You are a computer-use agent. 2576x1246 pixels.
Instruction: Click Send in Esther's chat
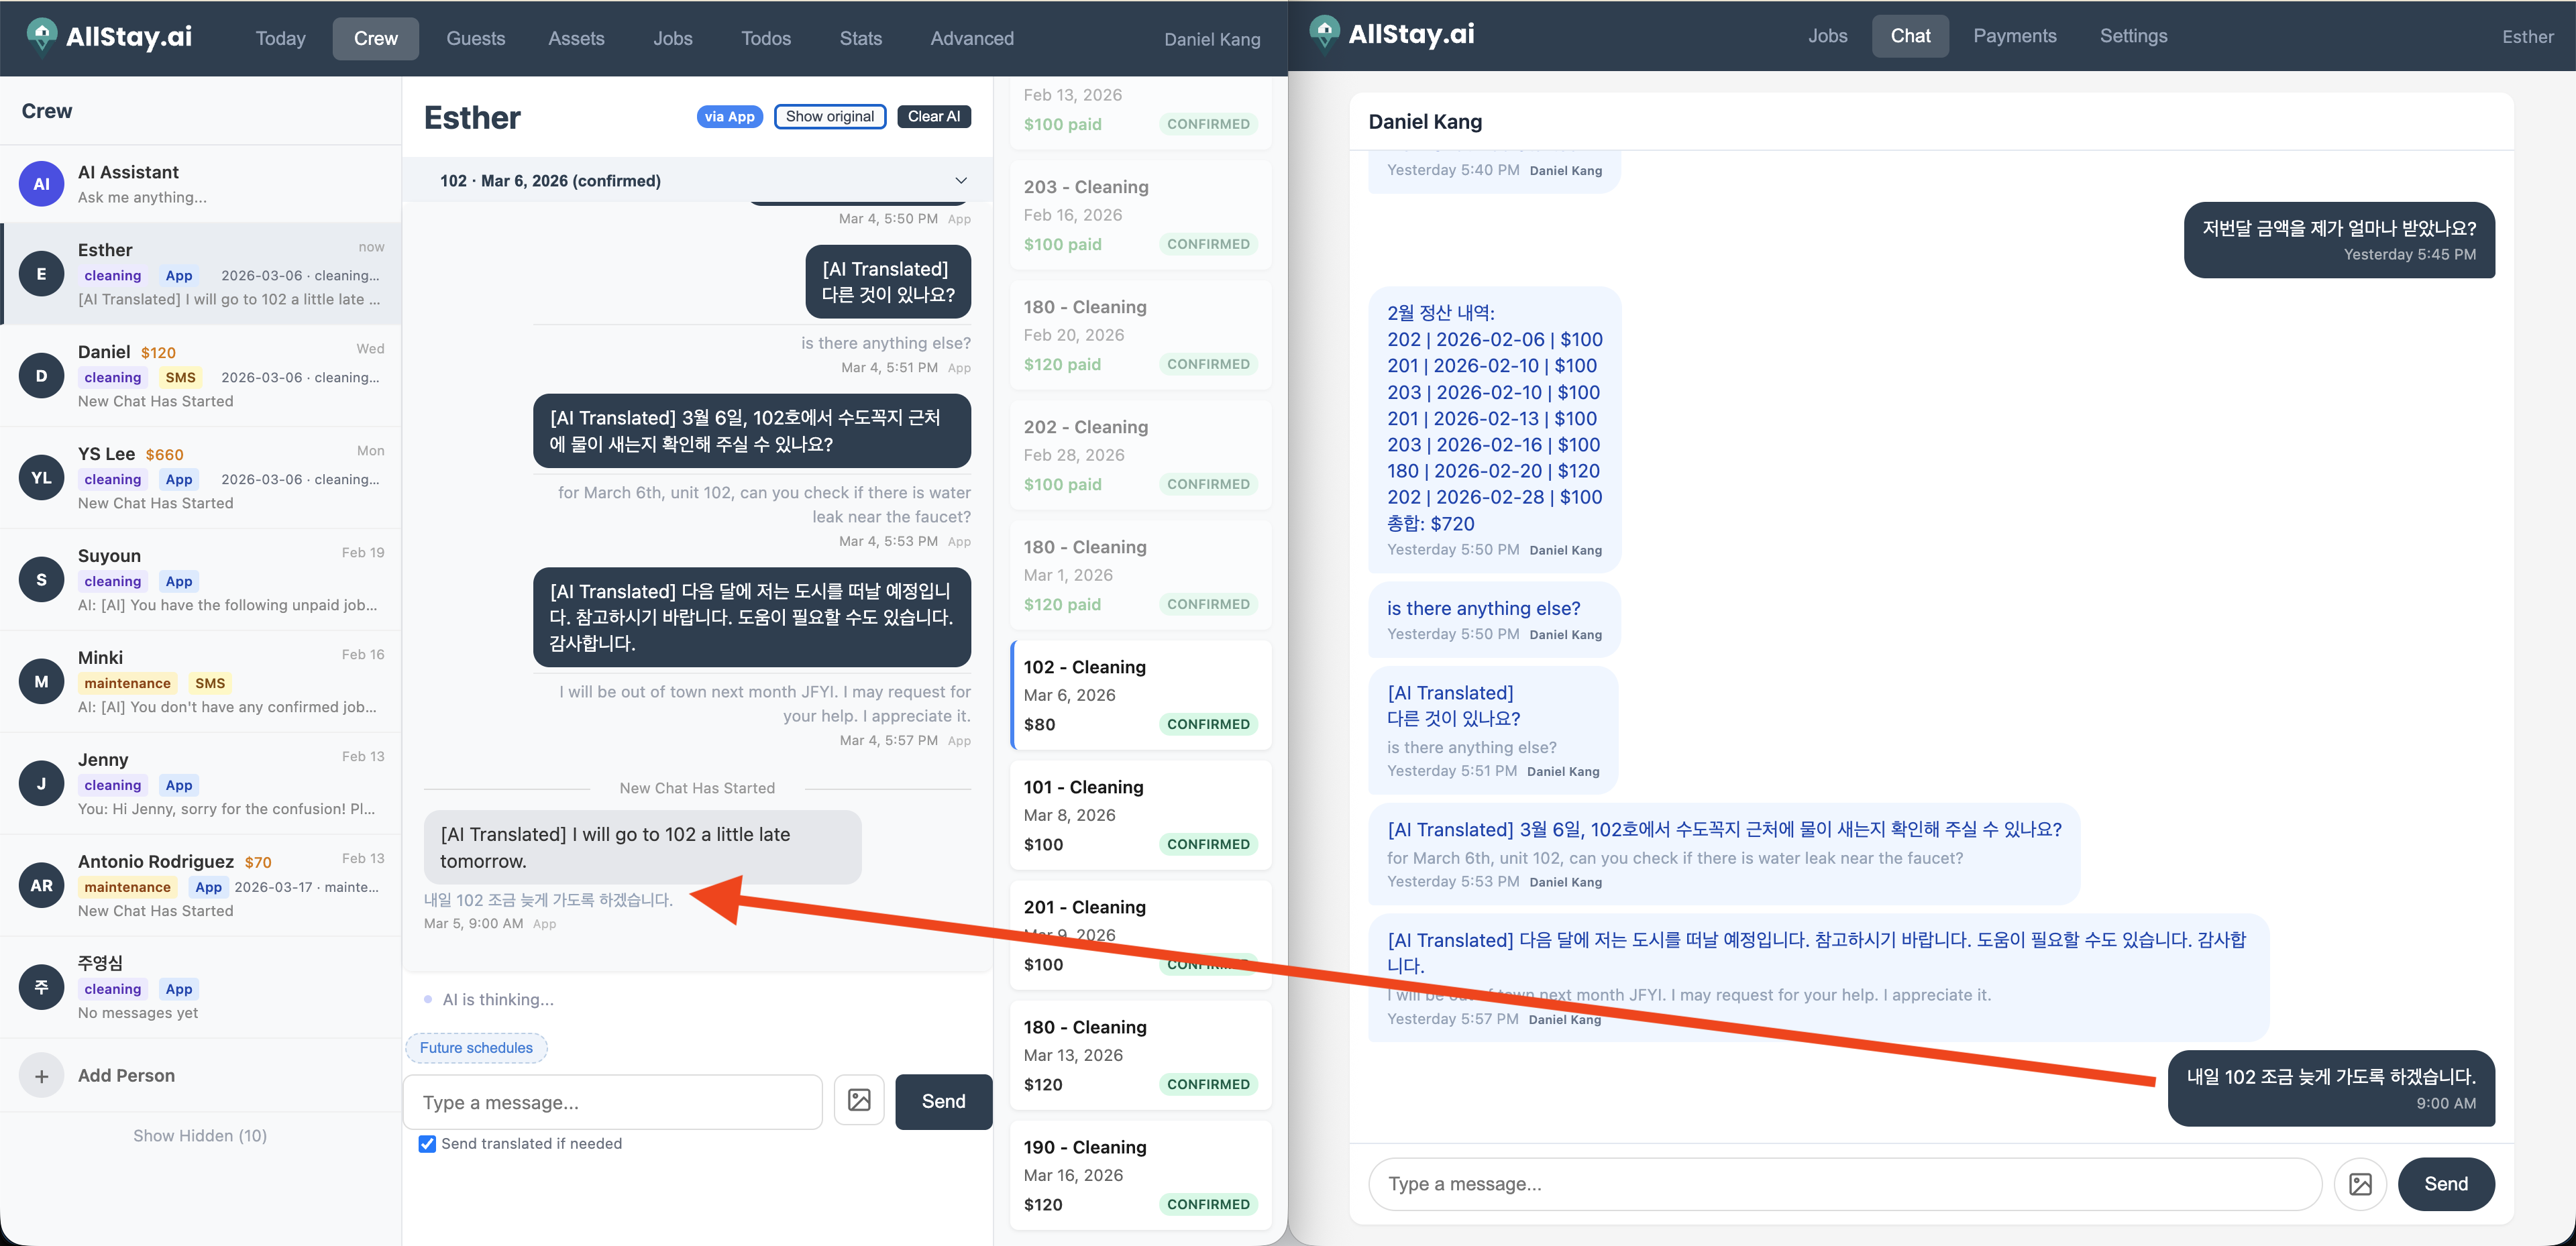click(942, 1101)
